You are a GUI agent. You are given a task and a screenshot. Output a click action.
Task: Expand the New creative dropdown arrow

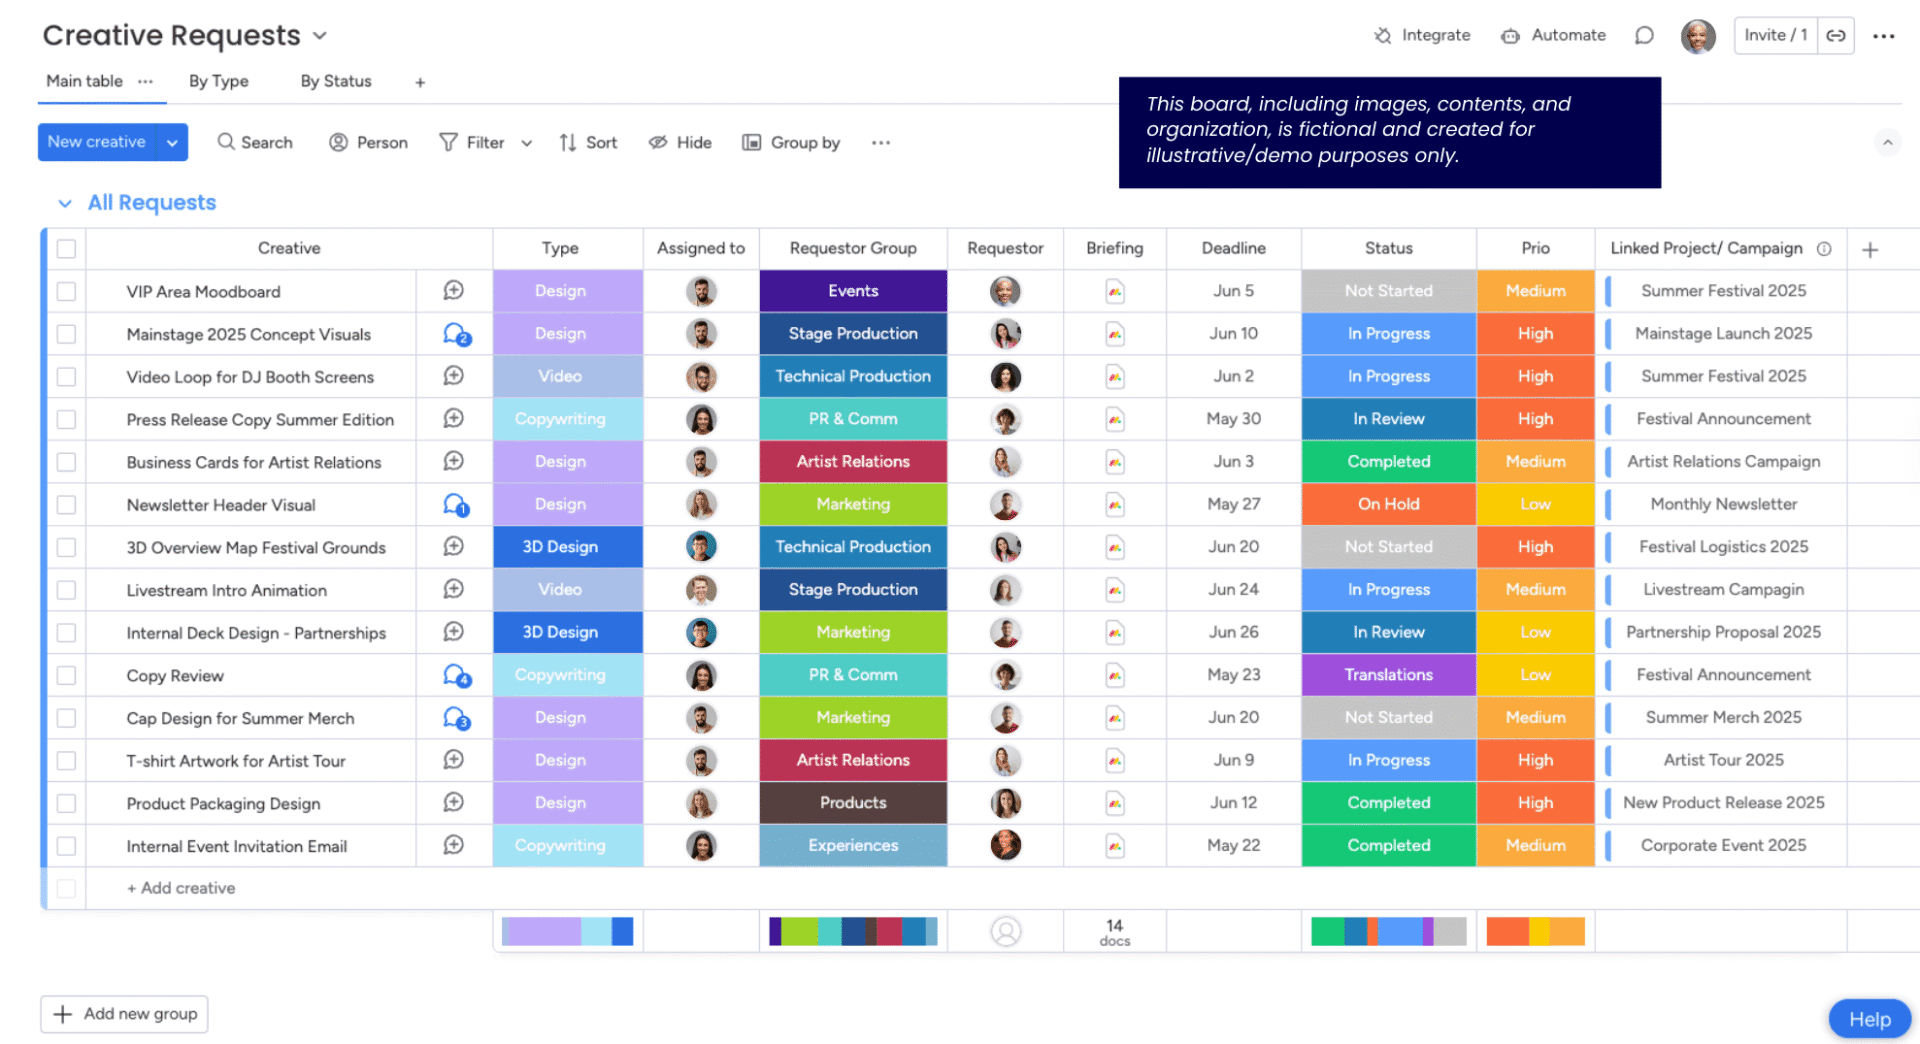click(172, 143)
